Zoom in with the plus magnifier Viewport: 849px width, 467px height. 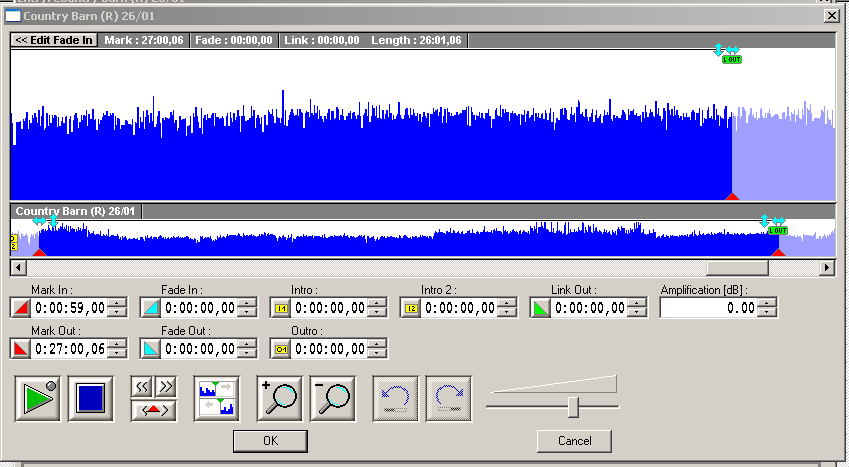pyautogui.click(x=279, y=399)
